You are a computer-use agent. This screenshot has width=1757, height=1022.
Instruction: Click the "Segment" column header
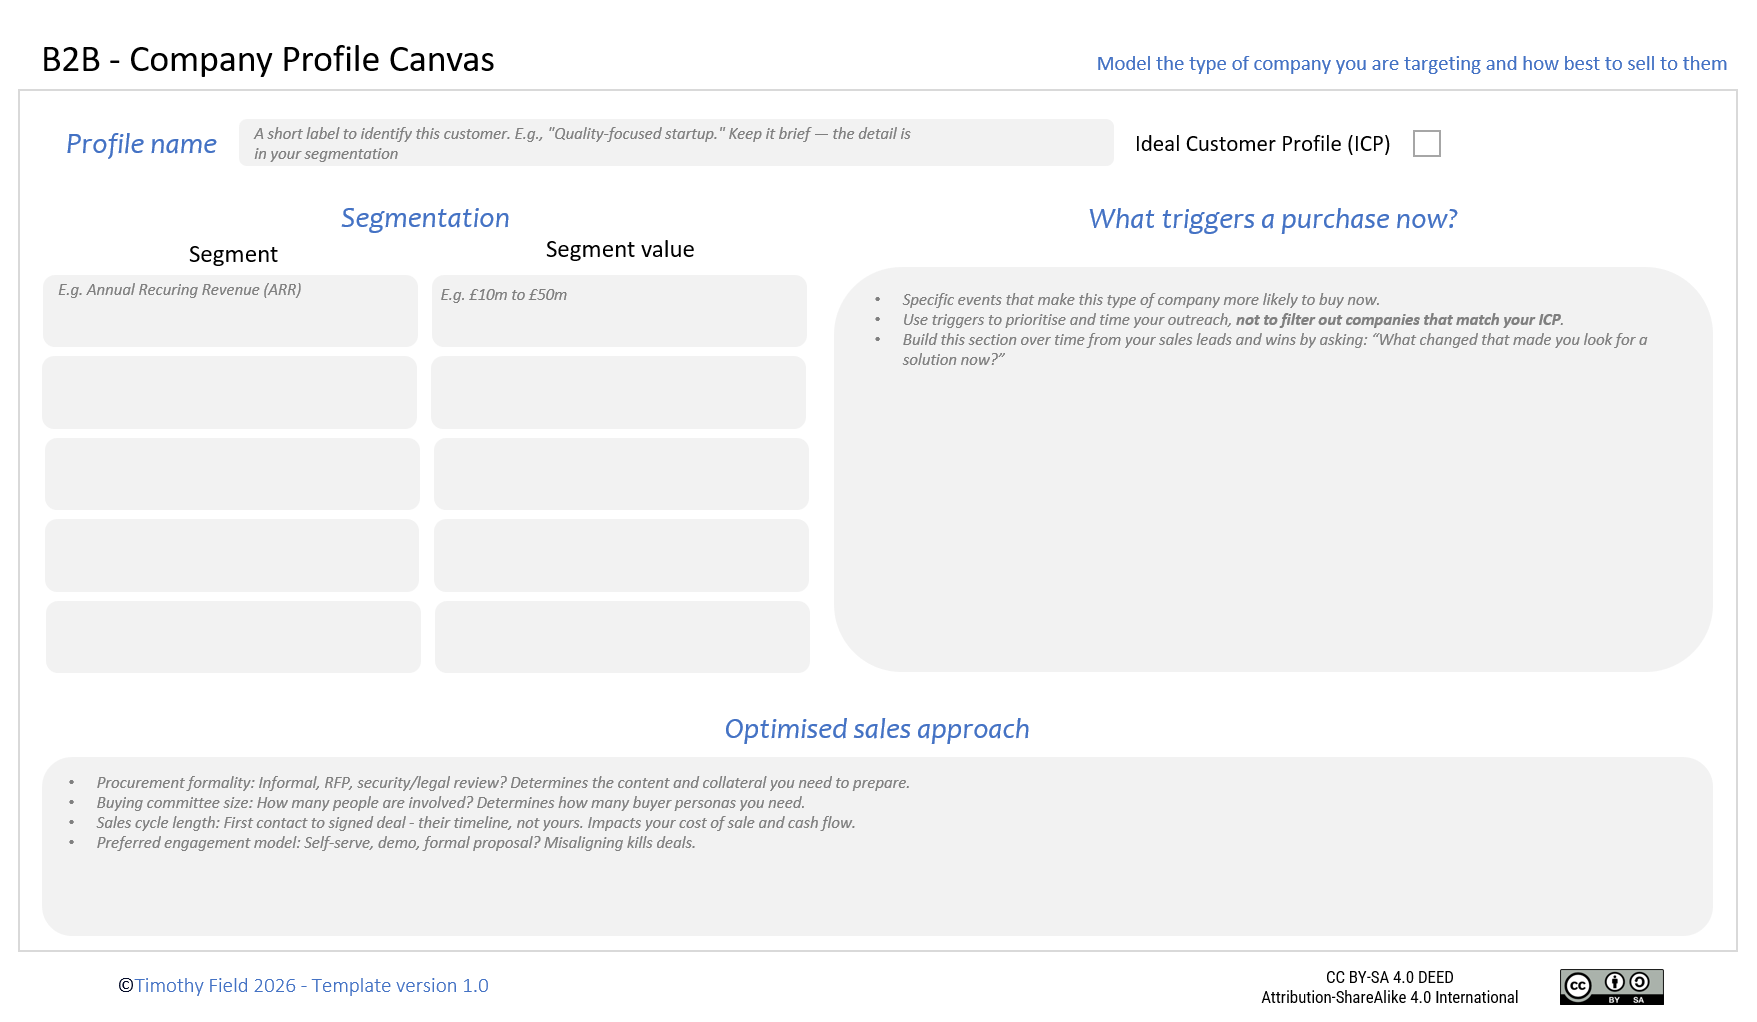pos(233,255)
